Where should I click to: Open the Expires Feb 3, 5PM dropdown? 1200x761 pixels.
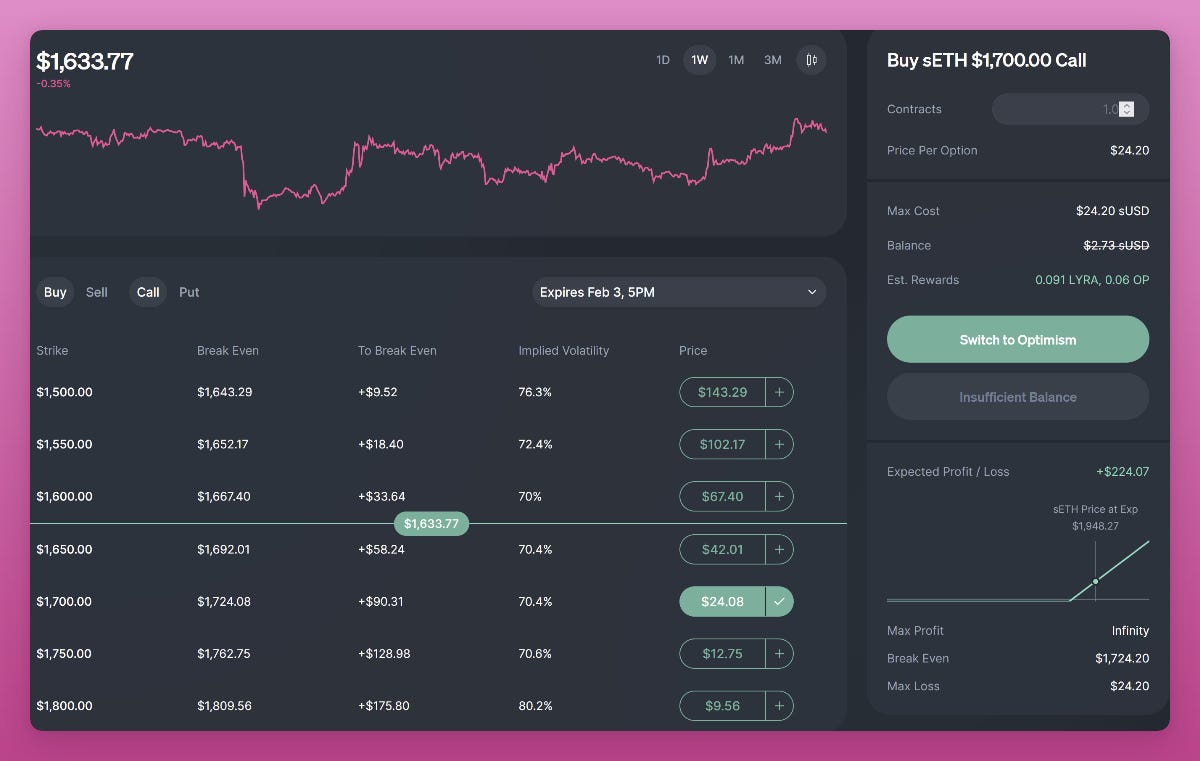678,292
